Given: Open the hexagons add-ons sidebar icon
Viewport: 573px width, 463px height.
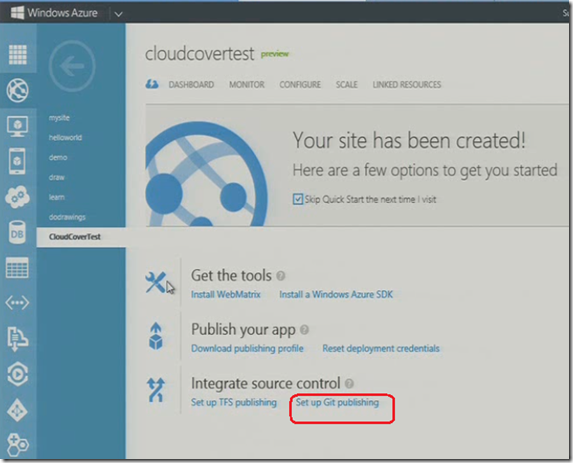Looking at the screenshot, I should tap(17, 445).
